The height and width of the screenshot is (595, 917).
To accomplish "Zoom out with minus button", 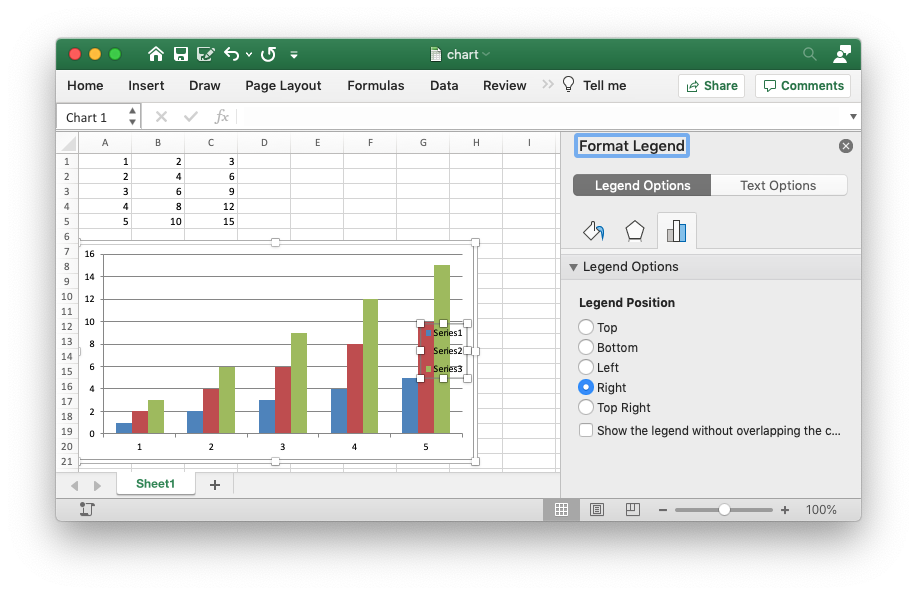I will tap(663, 510).
